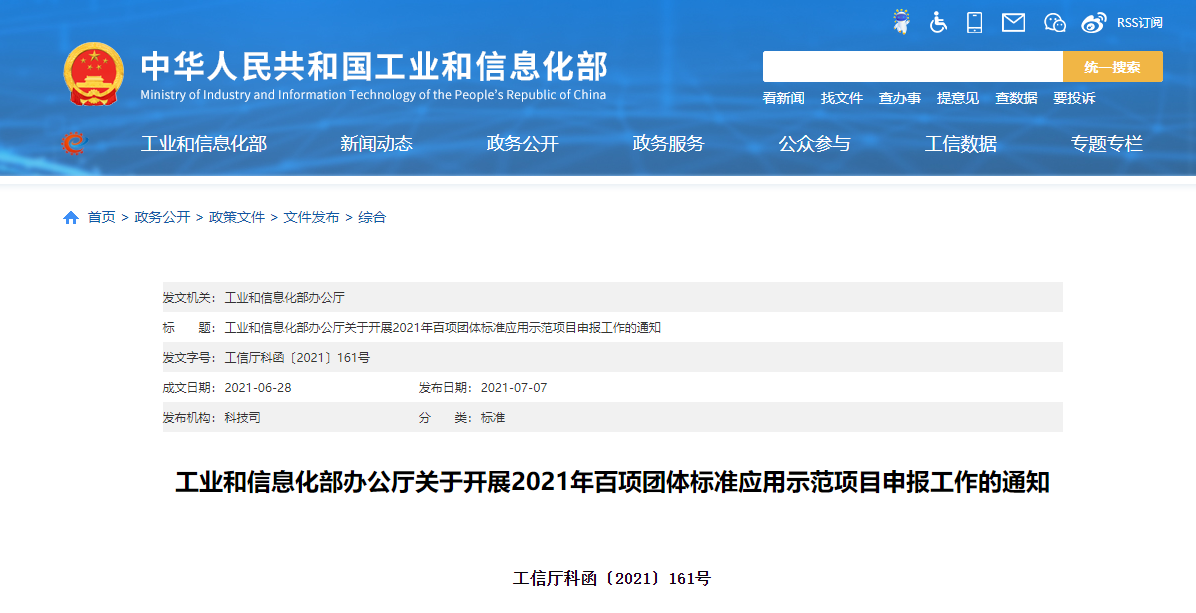The width and height of the screenshot is (1196, 613).
Task: Click the WeChat icon in header
Action: pyautogui.click(x=1054, y=22)
